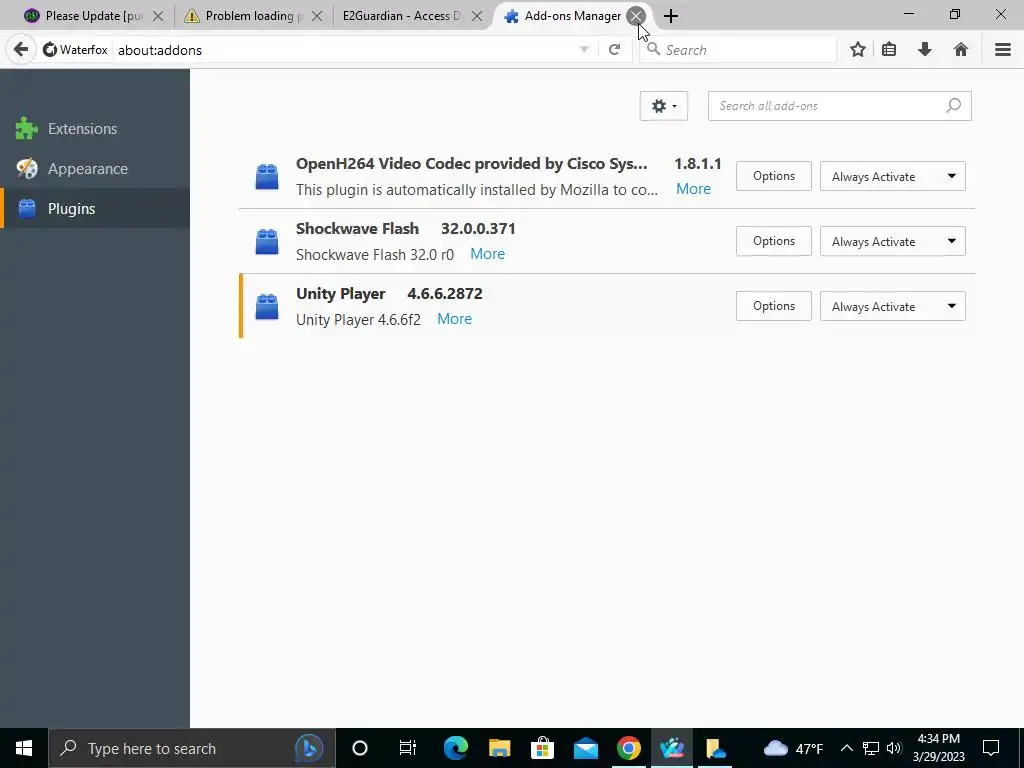
Task: Close the Please Update tab
Action: (158, 16)
